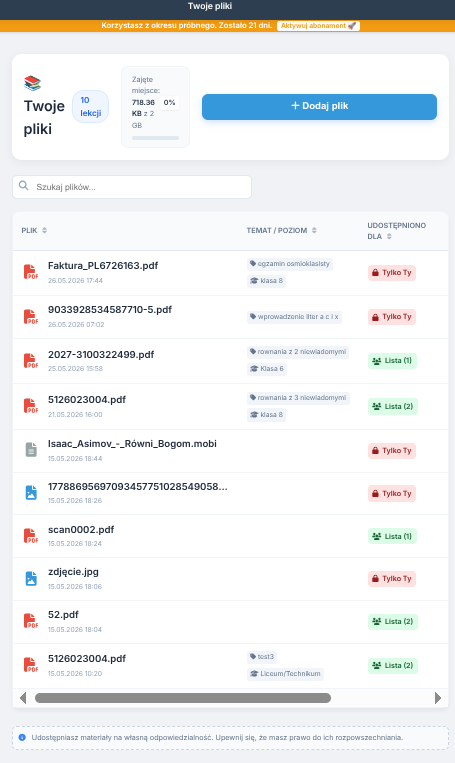Click the PDF icon for 5126023004.pdf dated 21.05.2026
The image size is (455, 763).
31,406
